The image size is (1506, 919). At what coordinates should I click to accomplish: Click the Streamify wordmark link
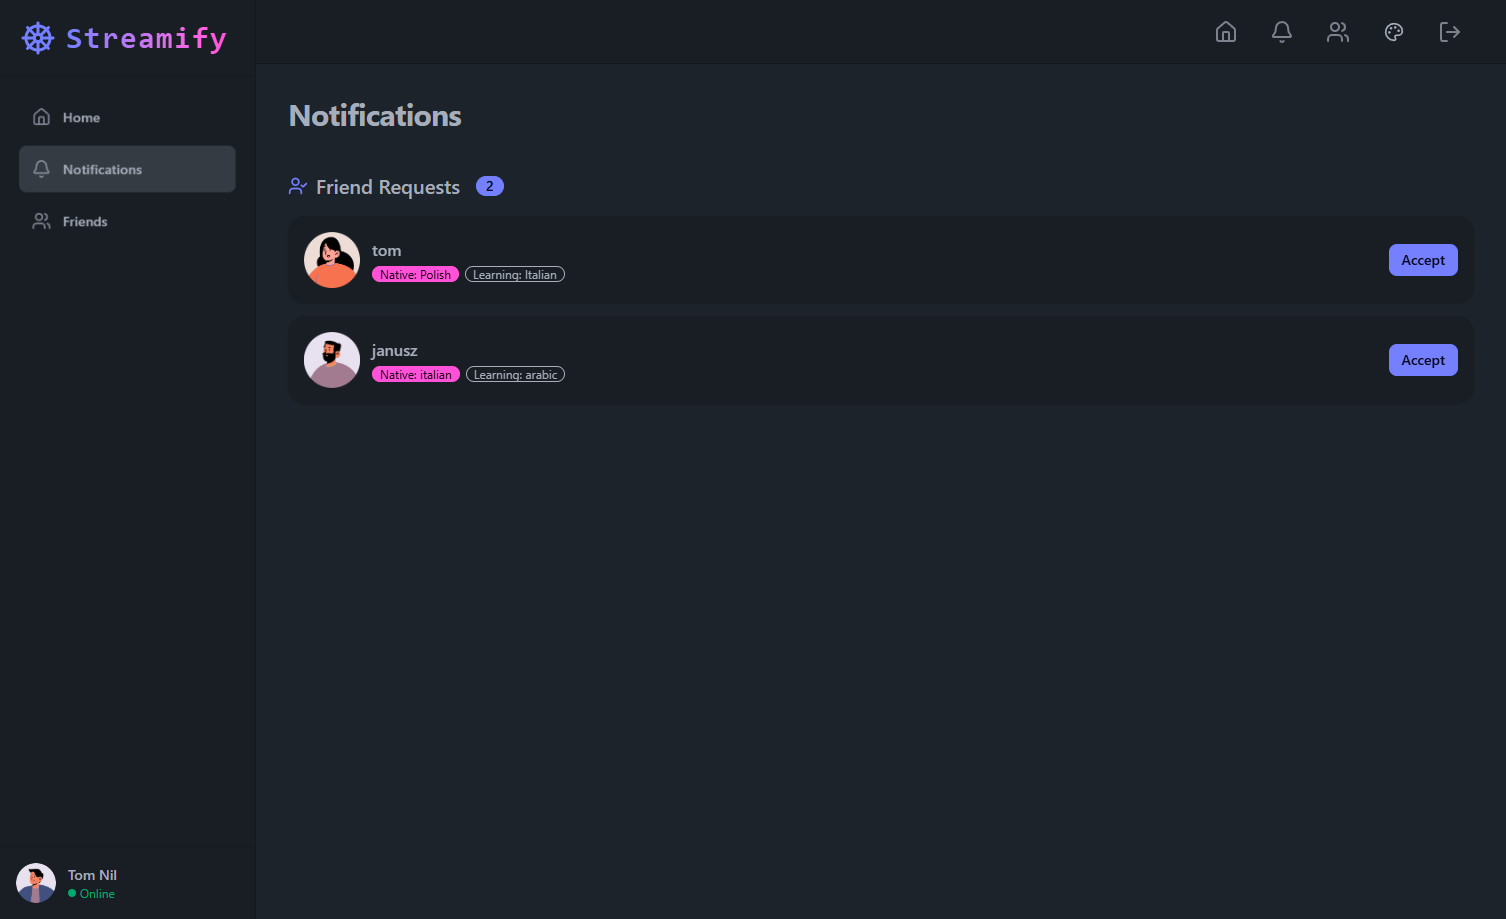146,38
